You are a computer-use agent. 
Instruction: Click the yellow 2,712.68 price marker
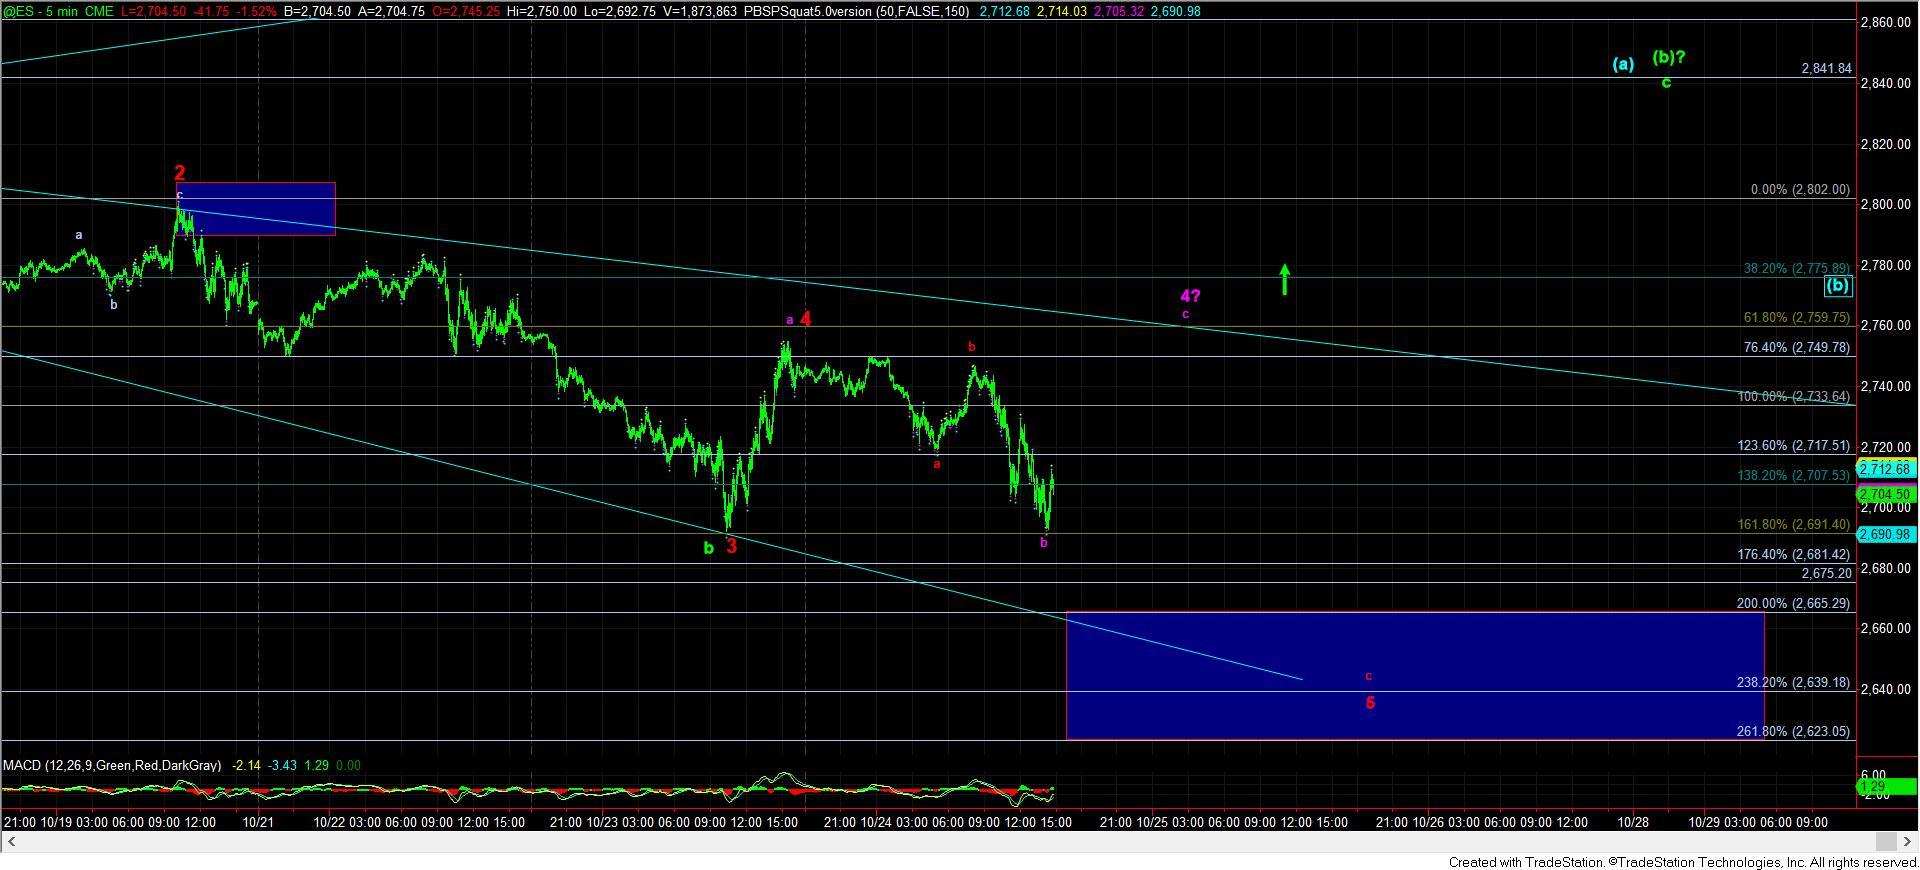(1885, 469)
